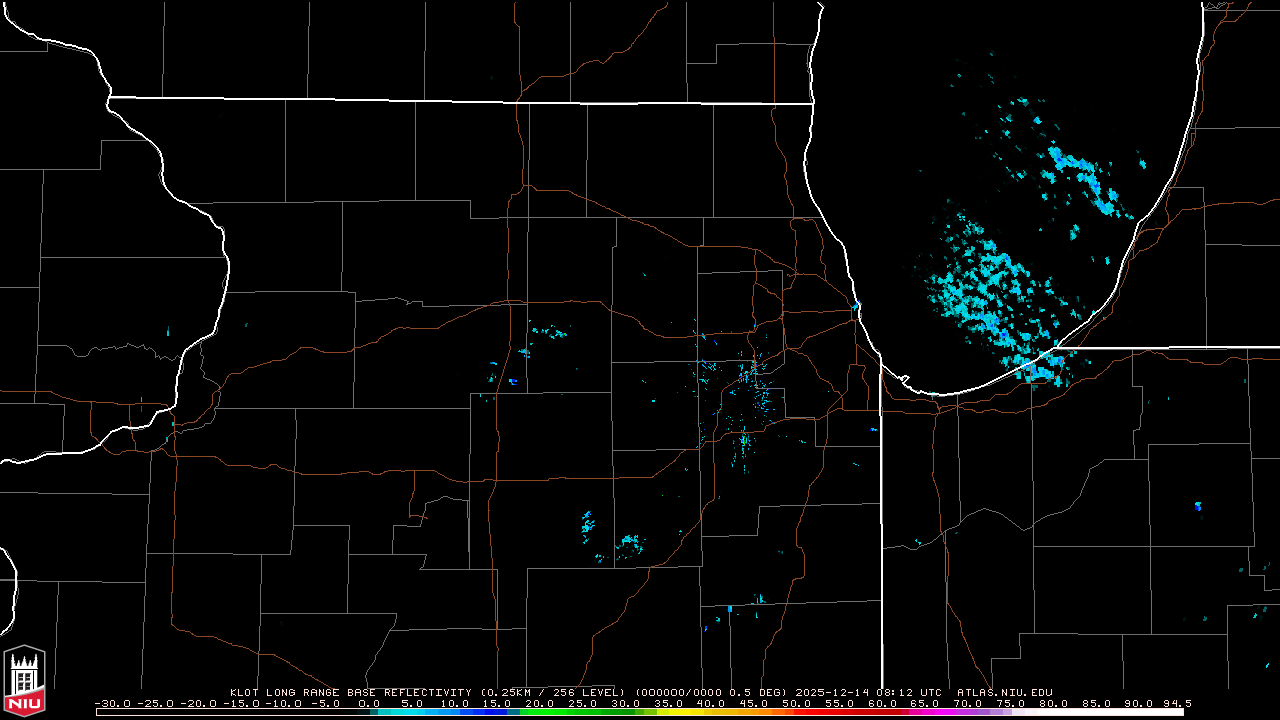Click the ATLAS.NIU.EDU text link
This screenshot has height=720, width=1280.
pyautogui.click(x=1004, y=692)
